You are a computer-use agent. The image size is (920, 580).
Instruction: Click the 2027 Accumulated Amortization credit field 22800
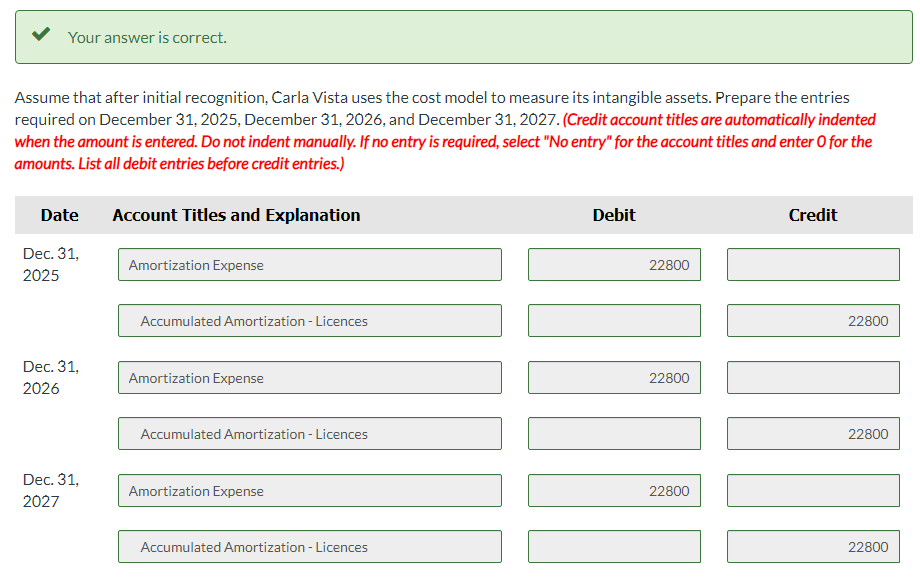click(x=813, y=547)
